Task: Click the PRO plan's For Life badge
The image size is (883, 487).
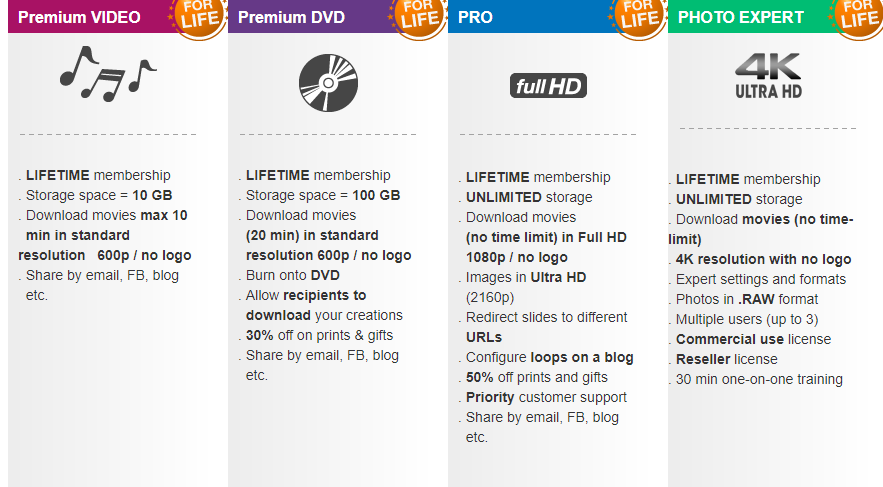Action: tap(639, 18)
